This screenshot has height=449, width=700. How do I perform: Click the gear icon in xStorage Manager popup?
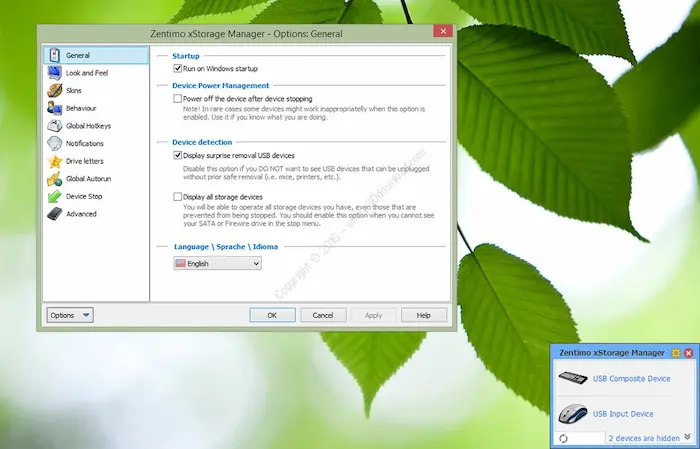pyautogui.click(x=676, y=353)
